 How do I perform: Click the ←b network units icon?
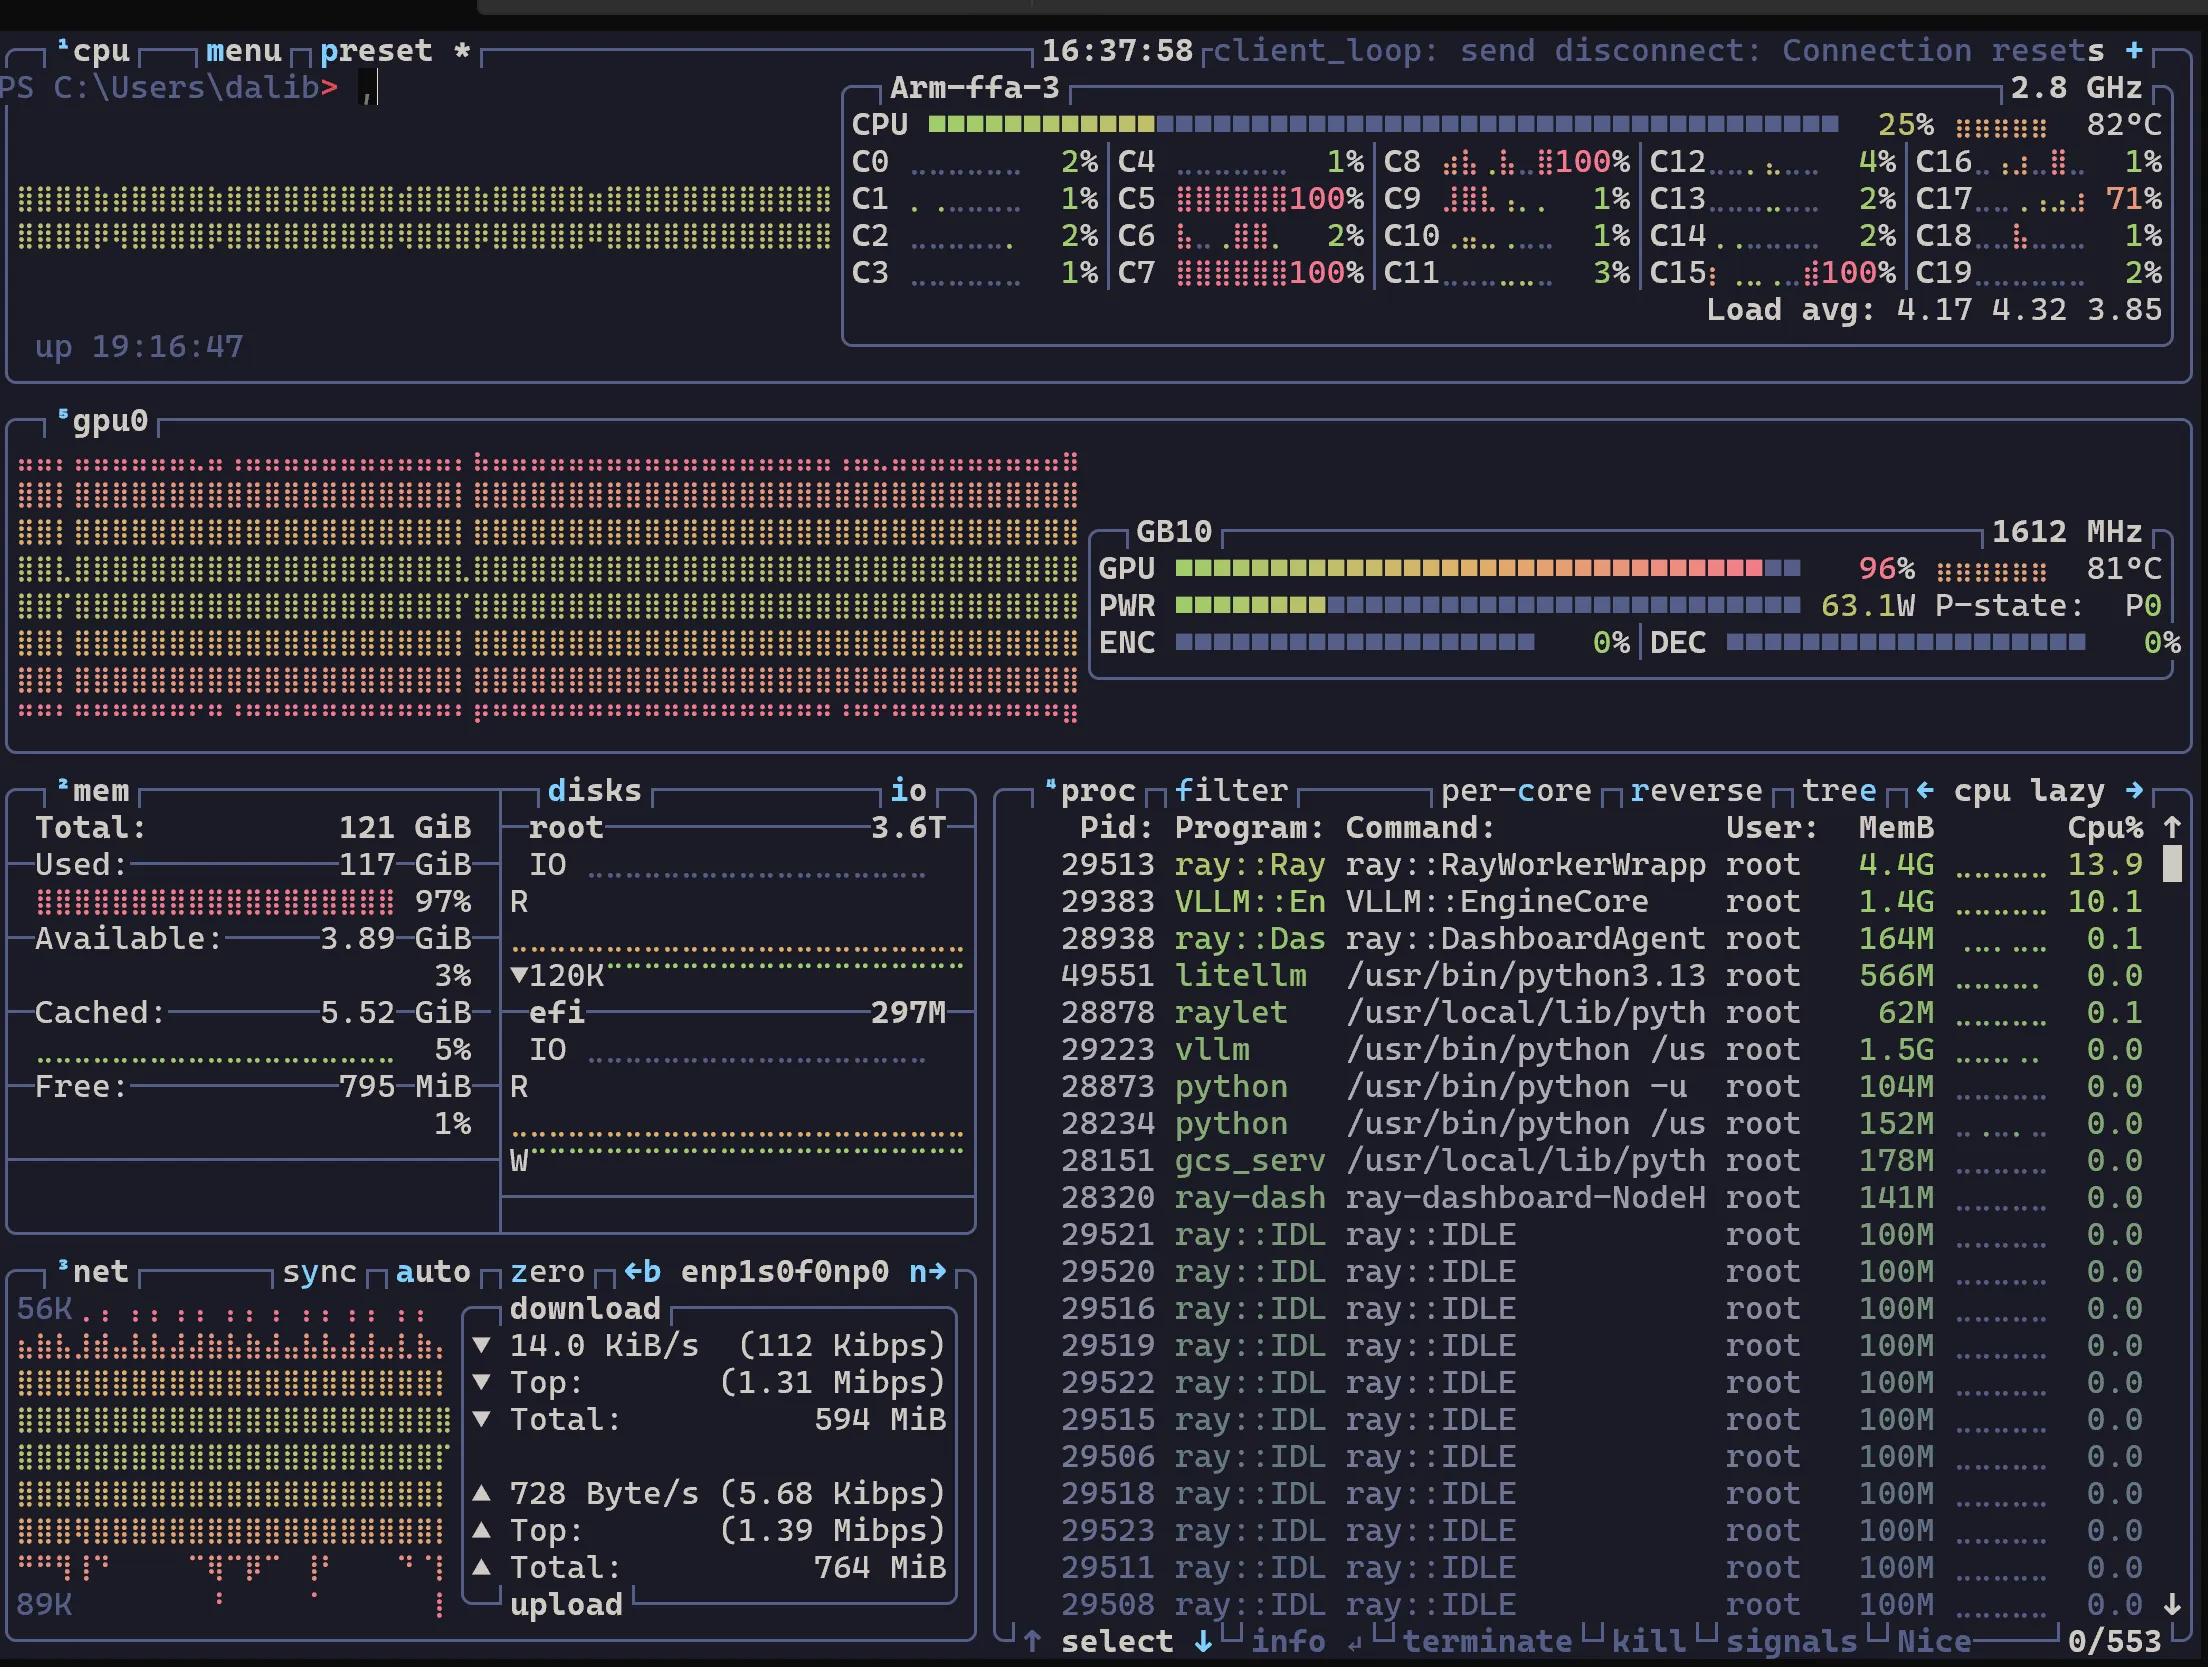click(x=640, y=1271)
